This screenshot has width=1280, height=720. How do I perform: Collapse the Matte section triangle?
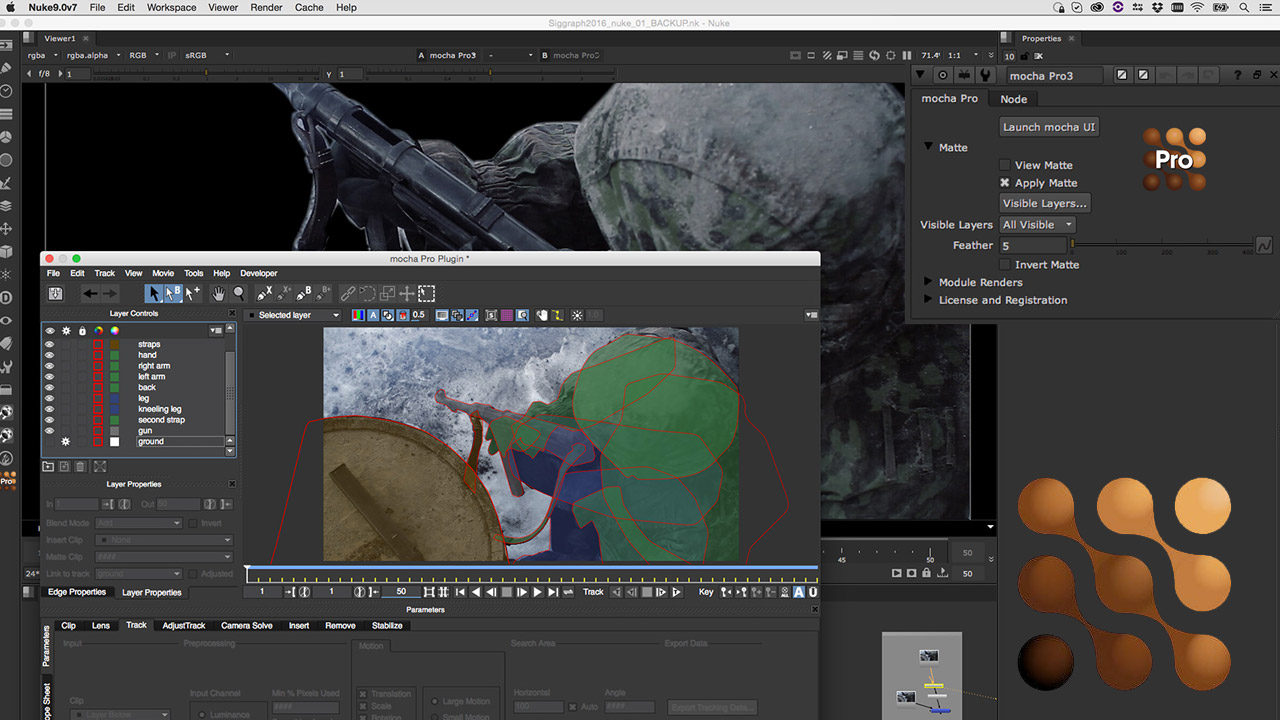tap(928, 147)
